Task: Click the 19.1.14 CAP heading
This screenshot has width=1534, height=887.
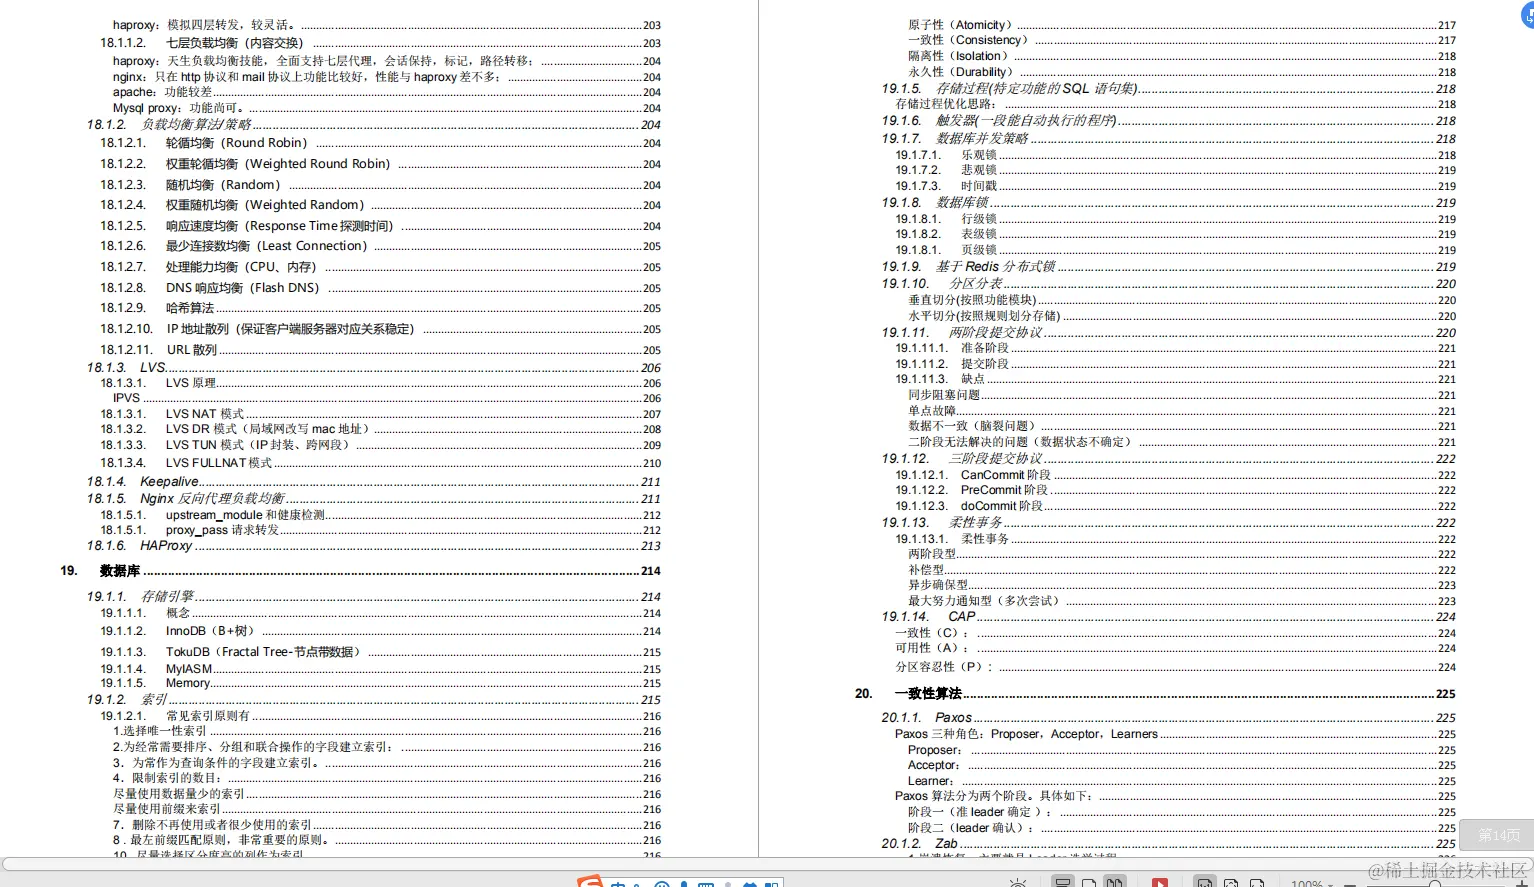Action: coord(1168,617)
